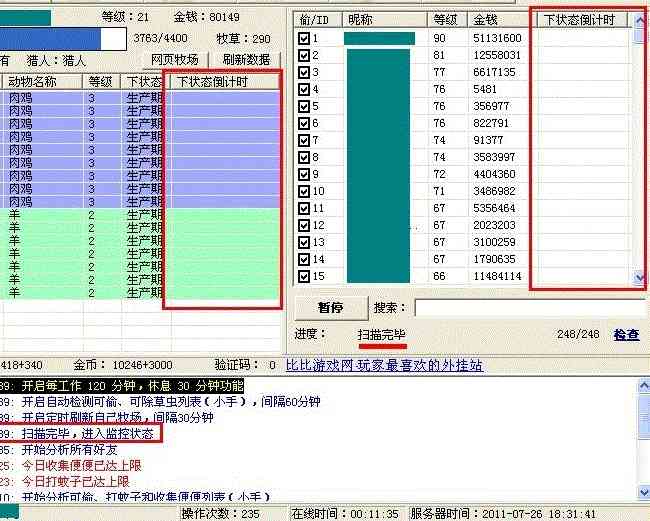The height and width of the screenshot is (521, 650).
Task: Click the 服务器时间 status bar entry
Action: 503,514
